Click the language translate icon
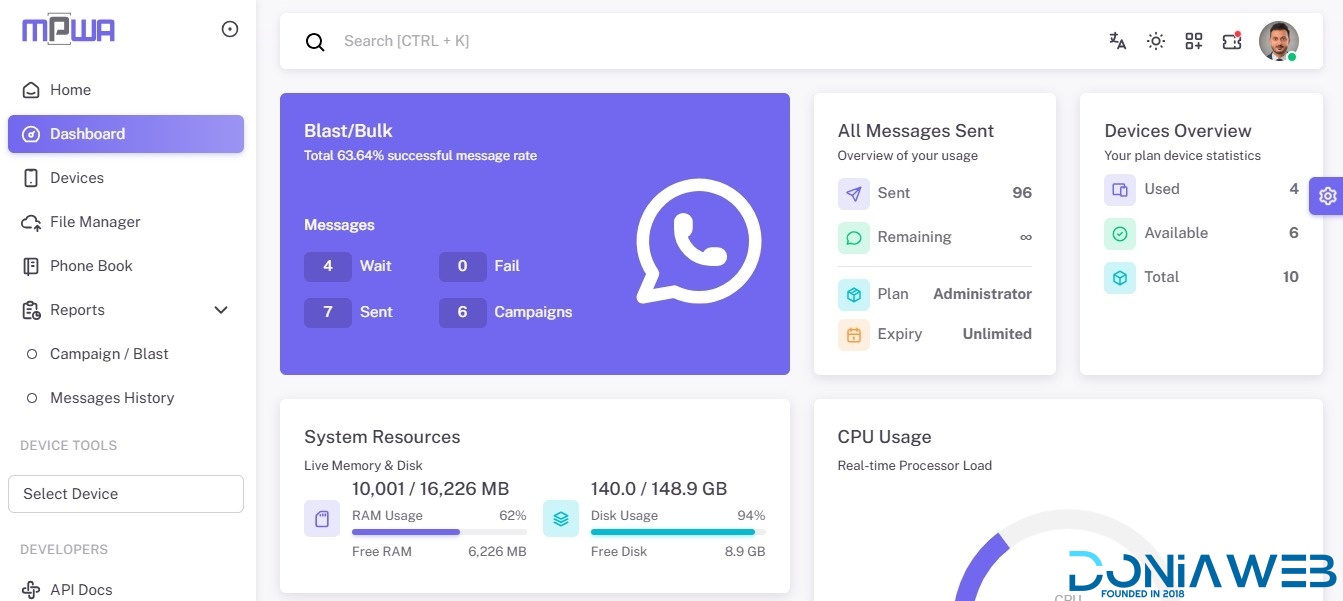Image resolution: width=1343 pixels, height=601 pixels. tap(1117, 41)
